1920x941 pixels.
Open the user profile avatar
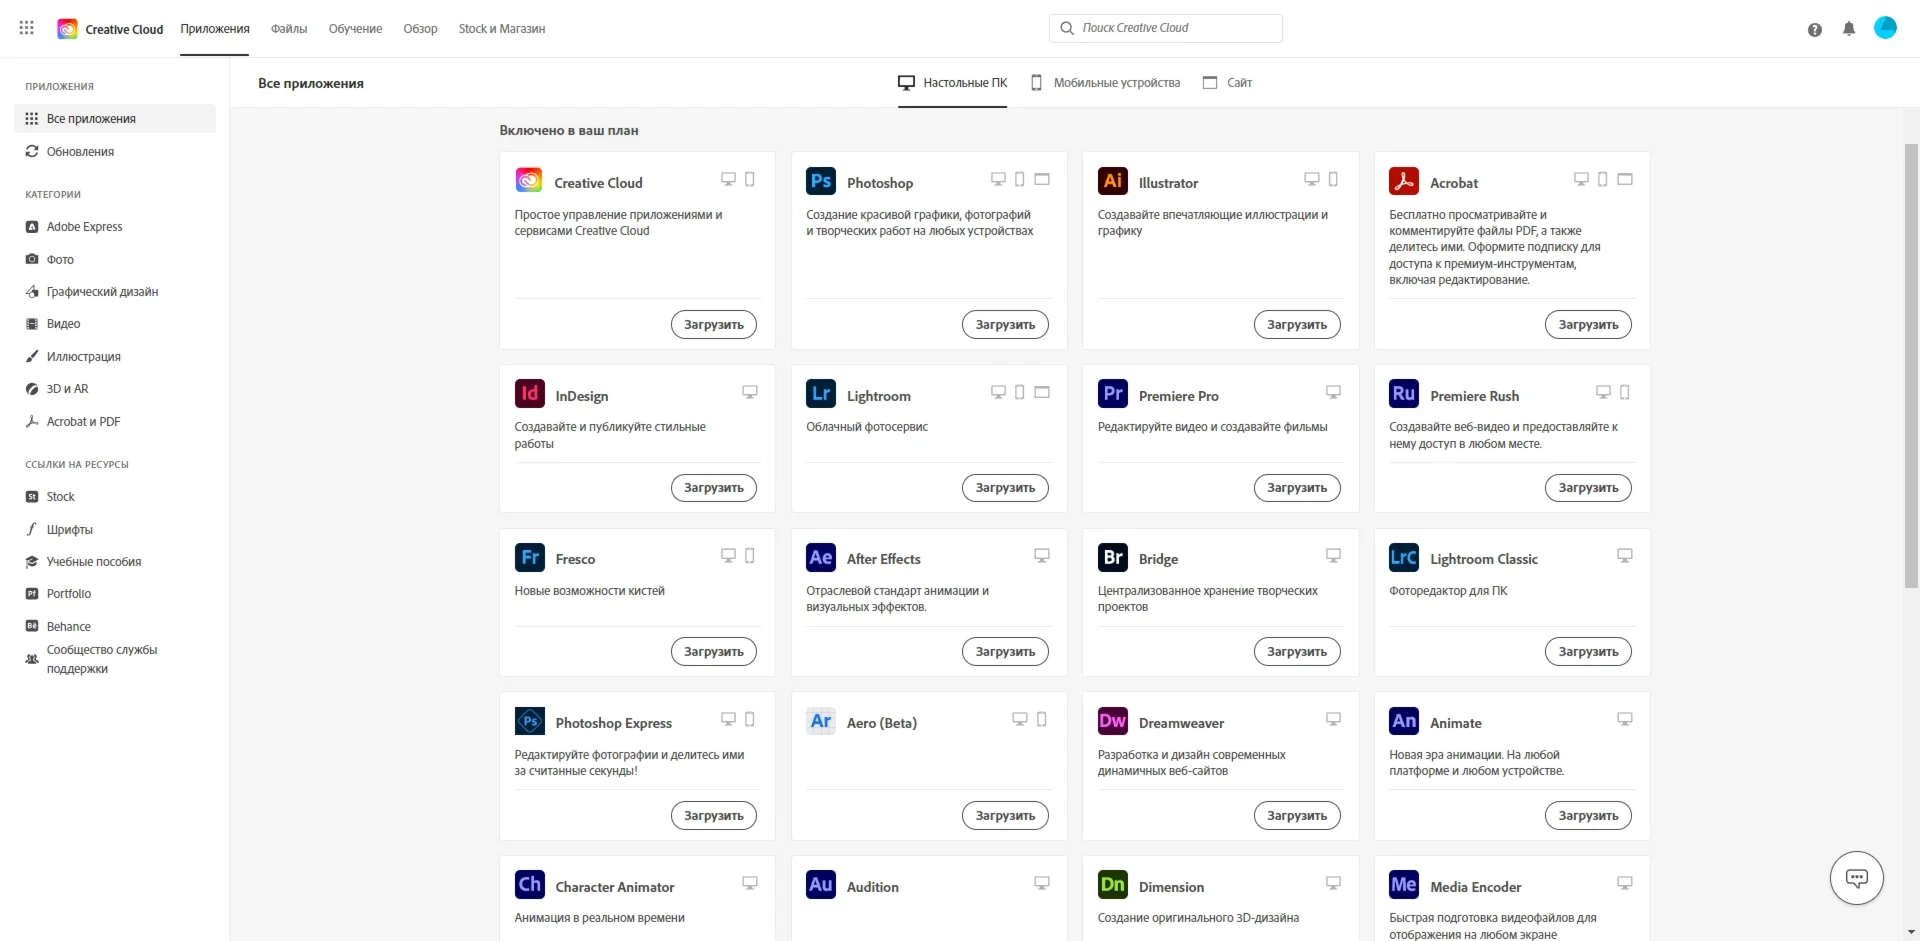tap(1885, 28)
